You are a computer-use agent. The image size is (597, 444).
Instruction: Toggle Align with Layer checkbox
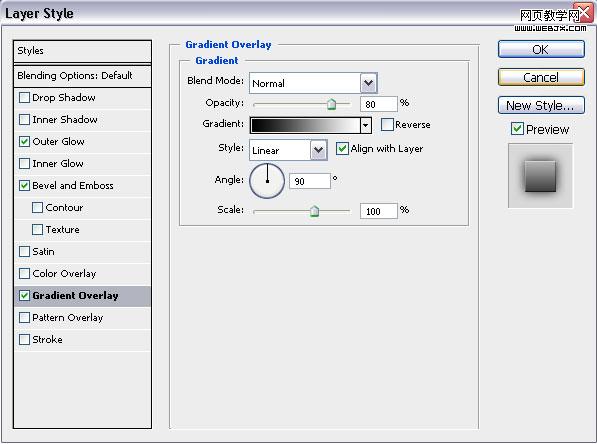pyautogui.click(x=342, y=149)
